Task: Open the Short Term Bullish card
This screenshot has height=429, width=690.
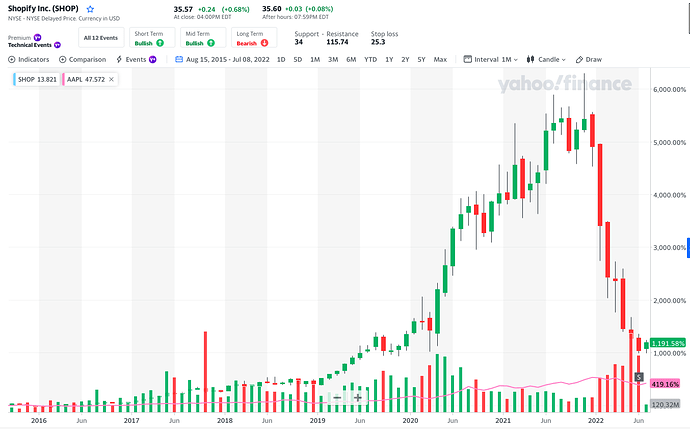Action: point(152,38)
